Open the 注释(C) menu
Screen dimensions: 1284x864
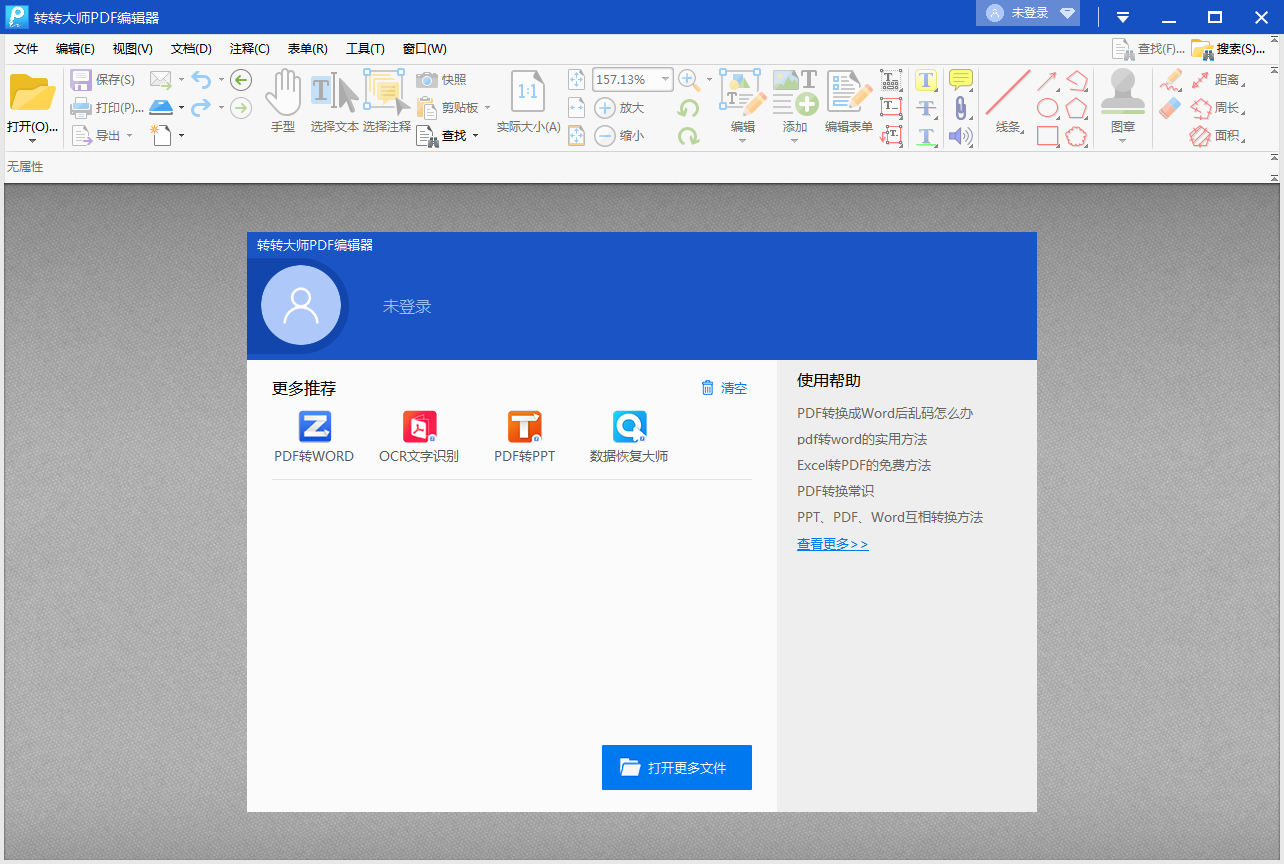coord(248,48)
